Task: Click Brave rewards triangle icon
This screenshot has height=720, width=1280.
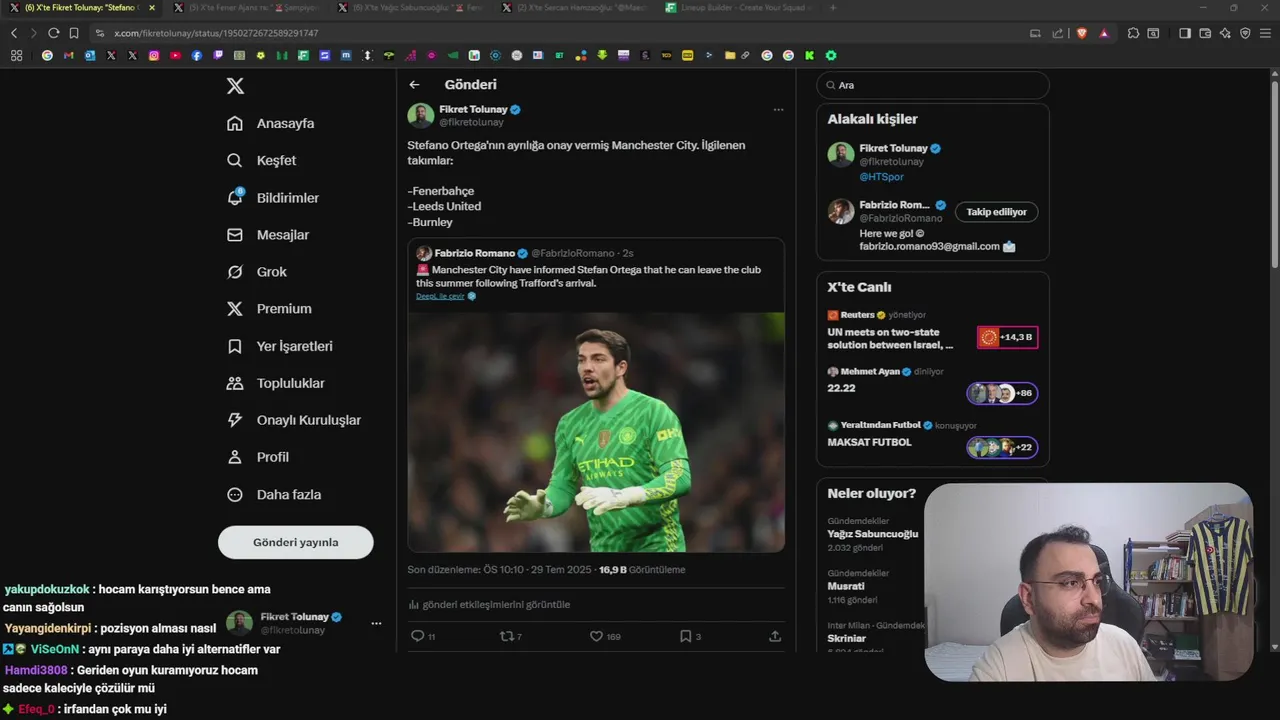Action: tap(1104, 33)
